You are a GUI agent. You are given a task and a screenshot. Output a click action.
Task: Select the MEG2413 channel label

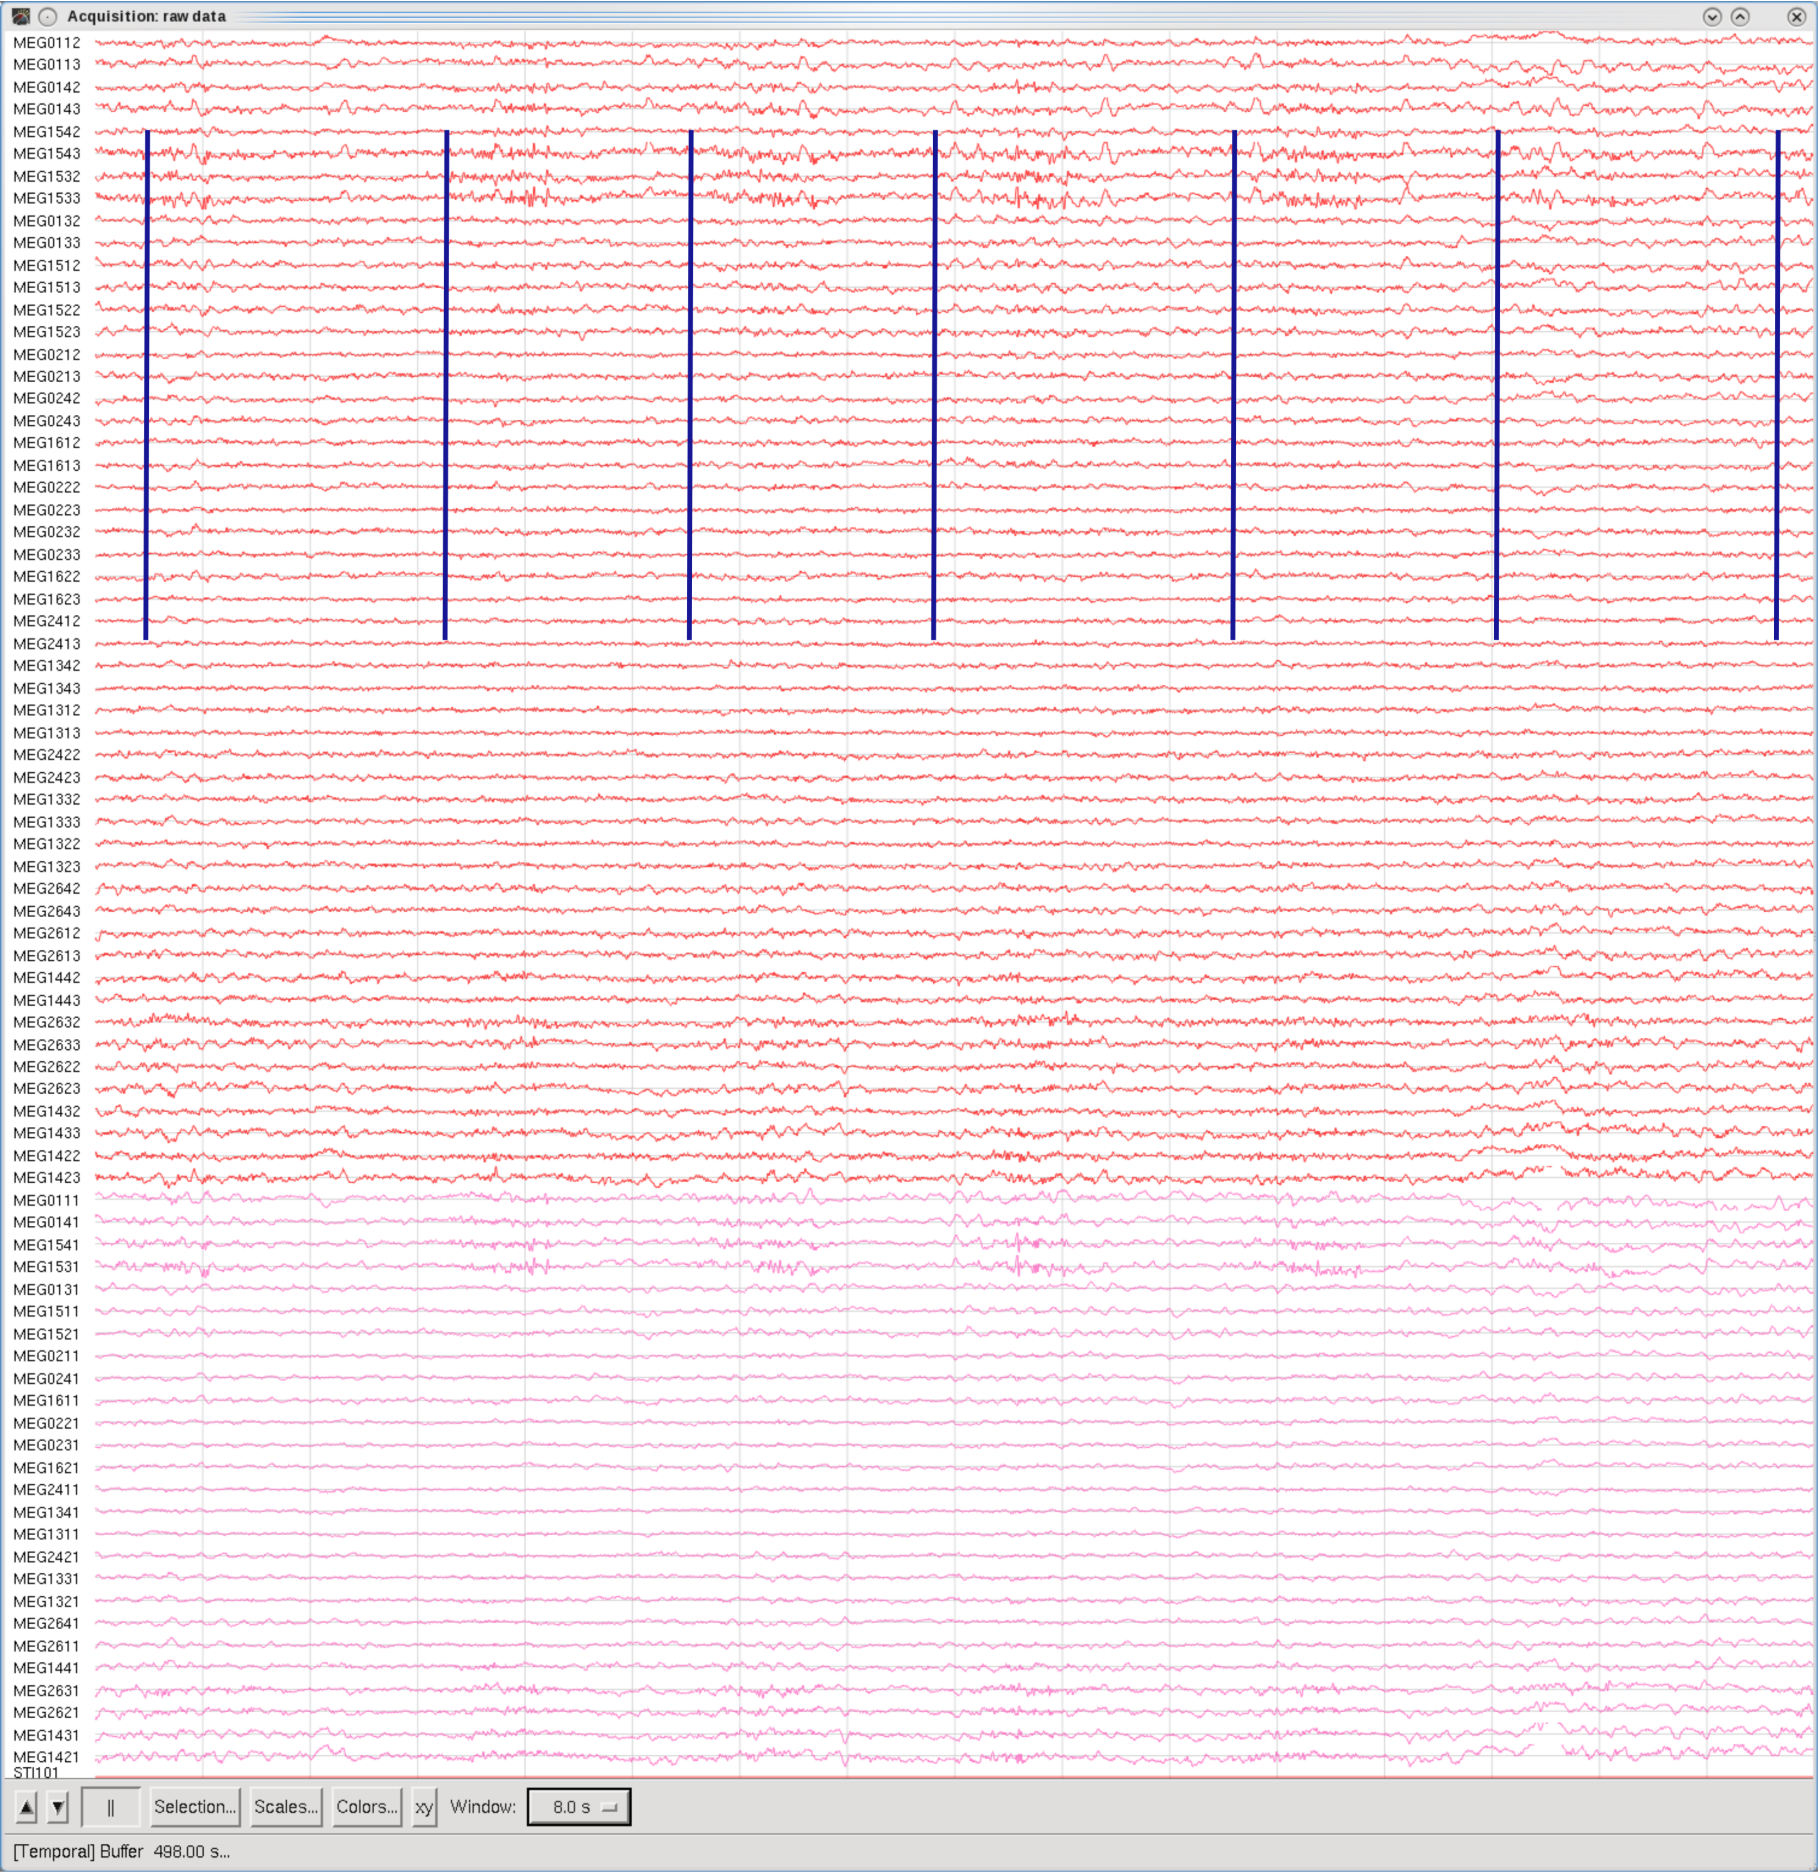[x=46, y=644]
